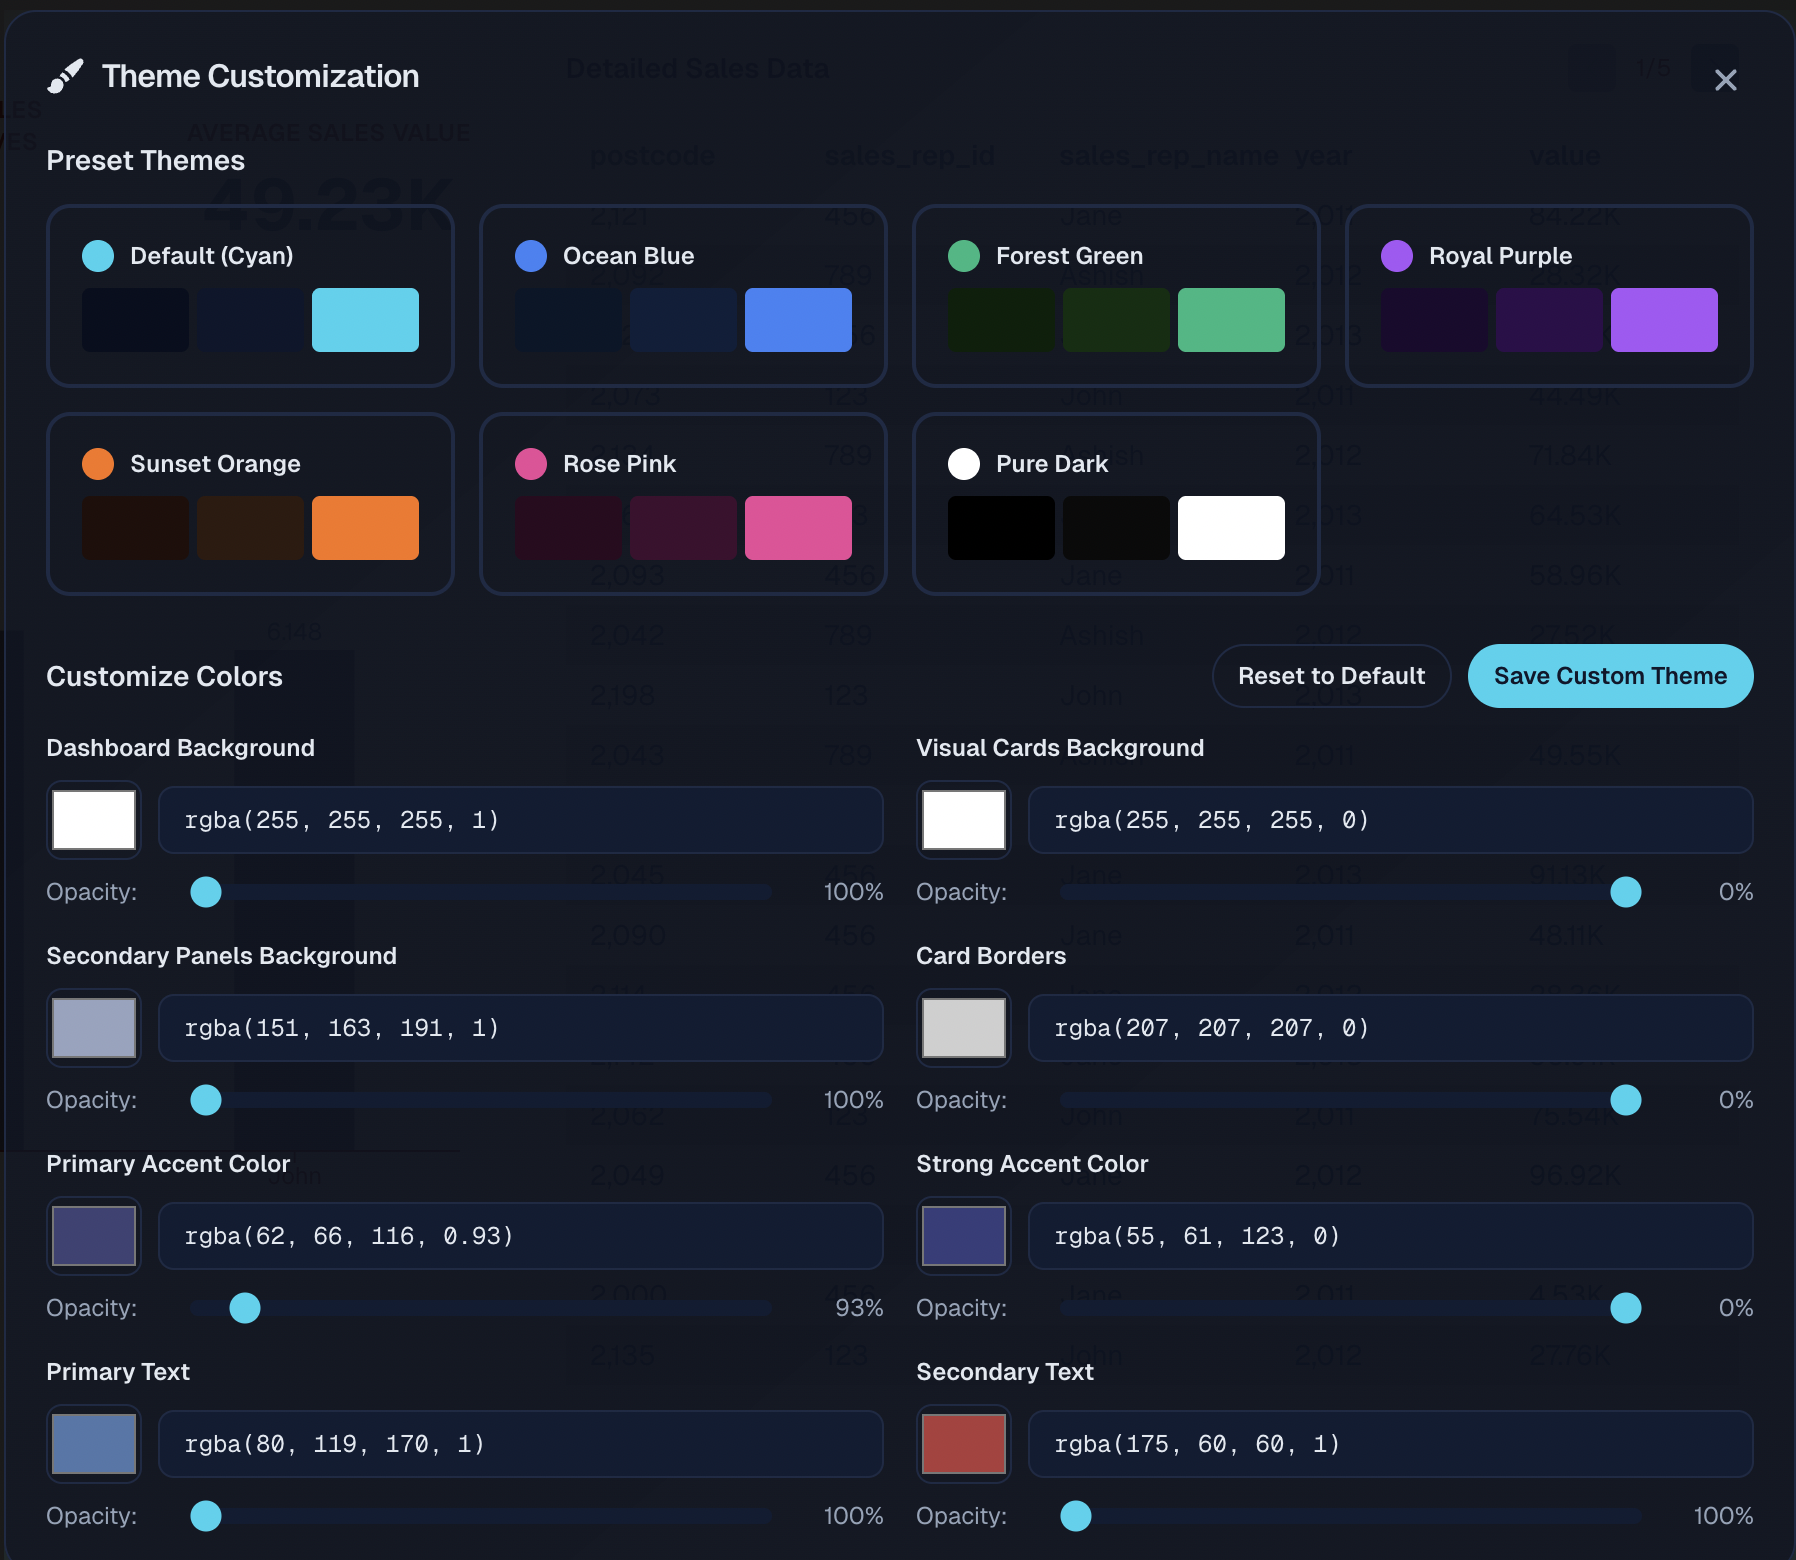
Task: Open the Secondary Text color picker
Action: (x=963, y=1444)
